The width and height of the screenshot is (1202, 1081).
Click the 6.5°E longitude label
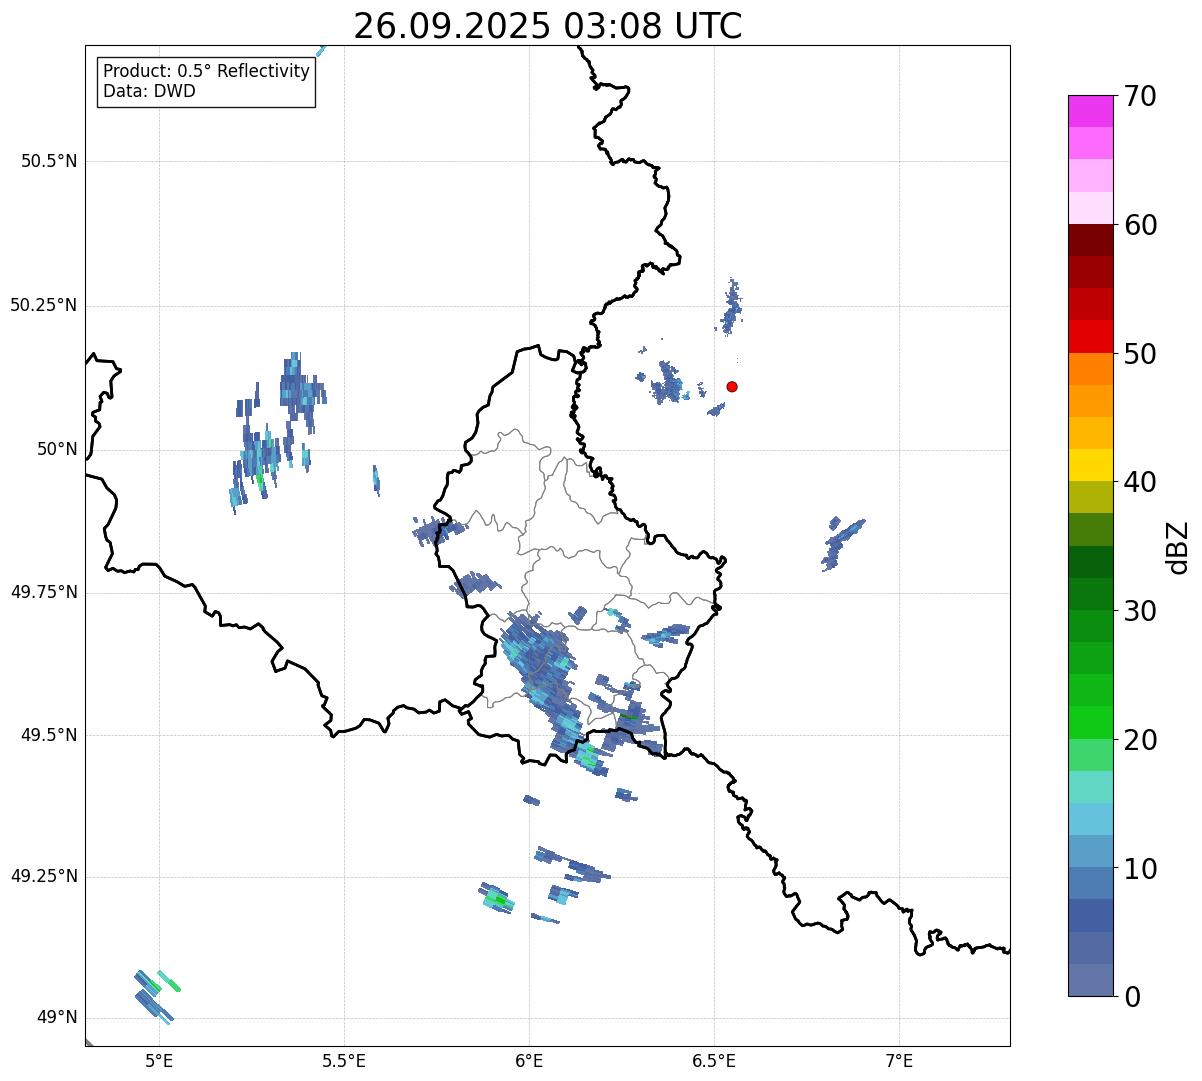click(714, 1061)
